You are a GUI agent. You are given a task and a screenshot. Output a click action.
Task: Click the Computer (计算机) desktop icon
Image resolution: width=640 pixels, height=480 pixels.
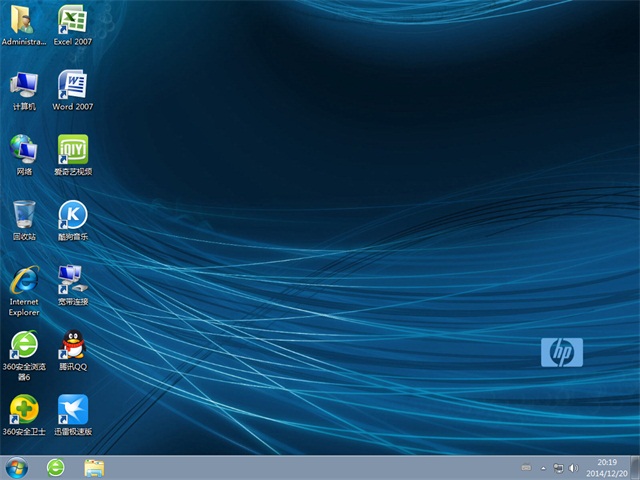tap(24, 84)
